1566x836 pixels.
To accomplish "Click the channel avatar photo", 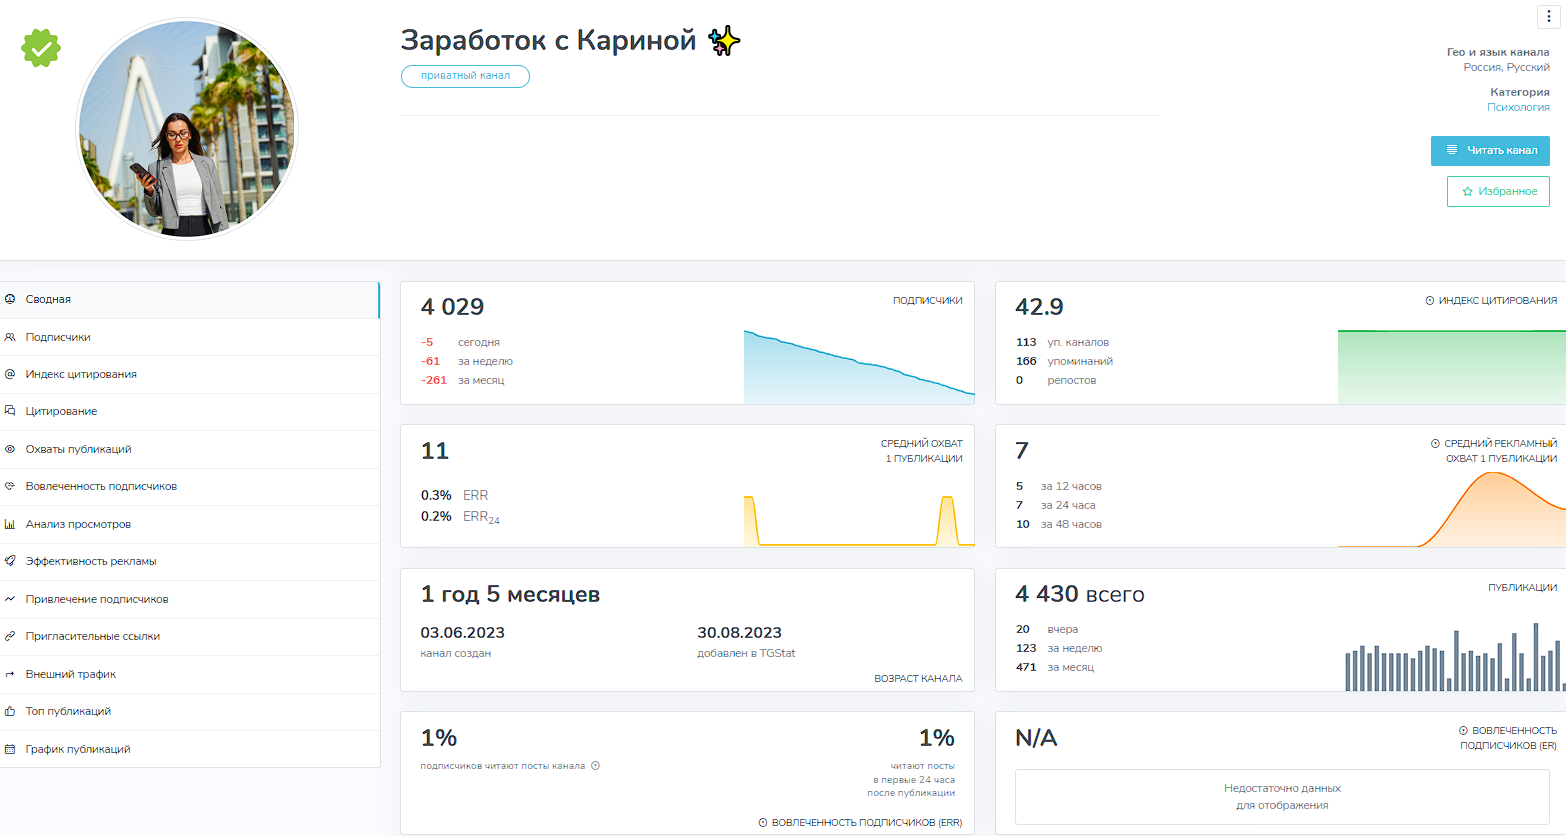I will coord(187,129).
